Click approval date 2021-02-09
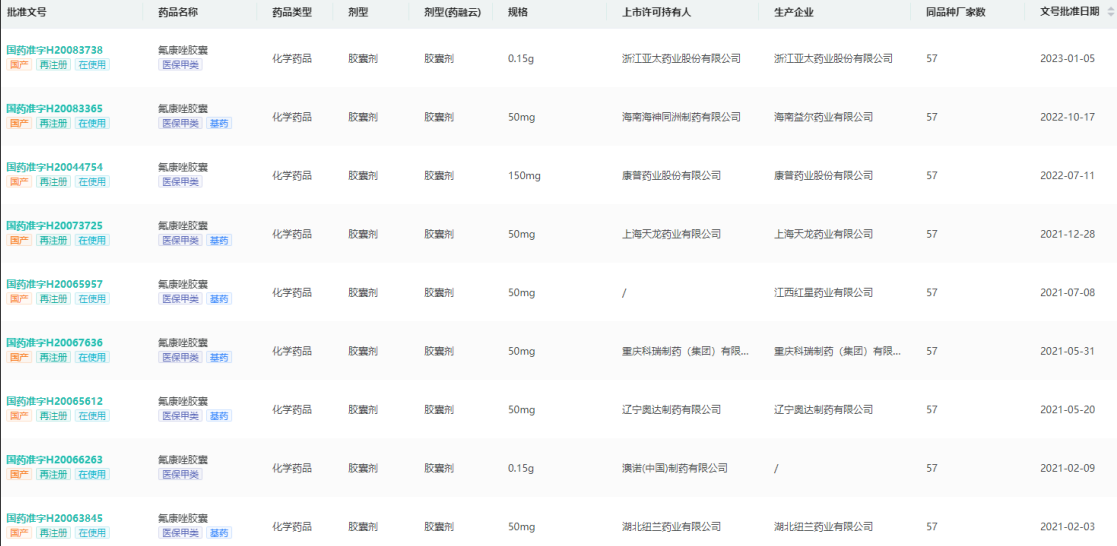 [1067, 468]
